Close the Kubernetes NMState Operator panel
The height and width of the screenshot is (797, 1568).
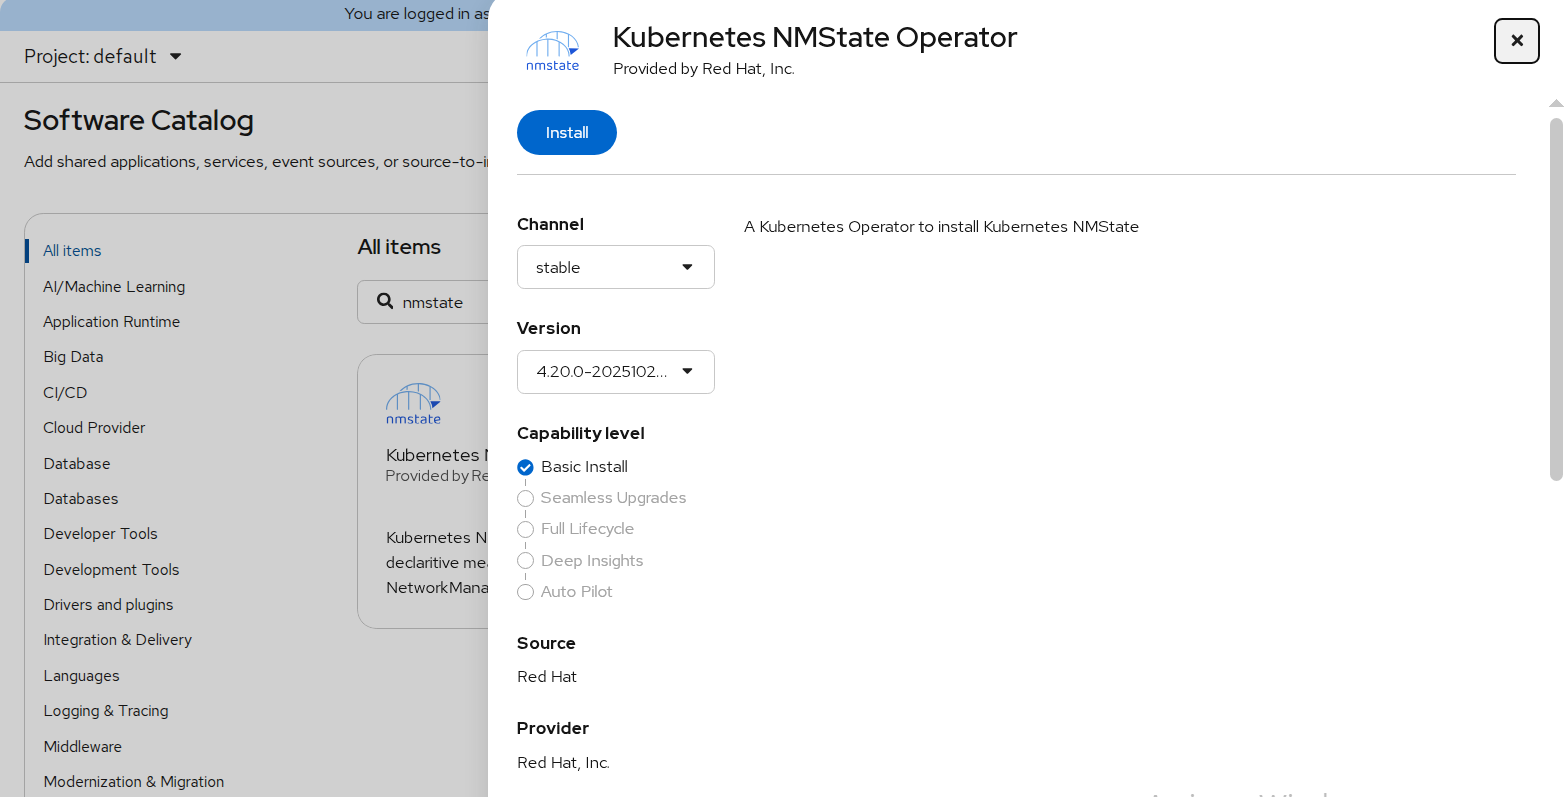(x=1516, y=41)
